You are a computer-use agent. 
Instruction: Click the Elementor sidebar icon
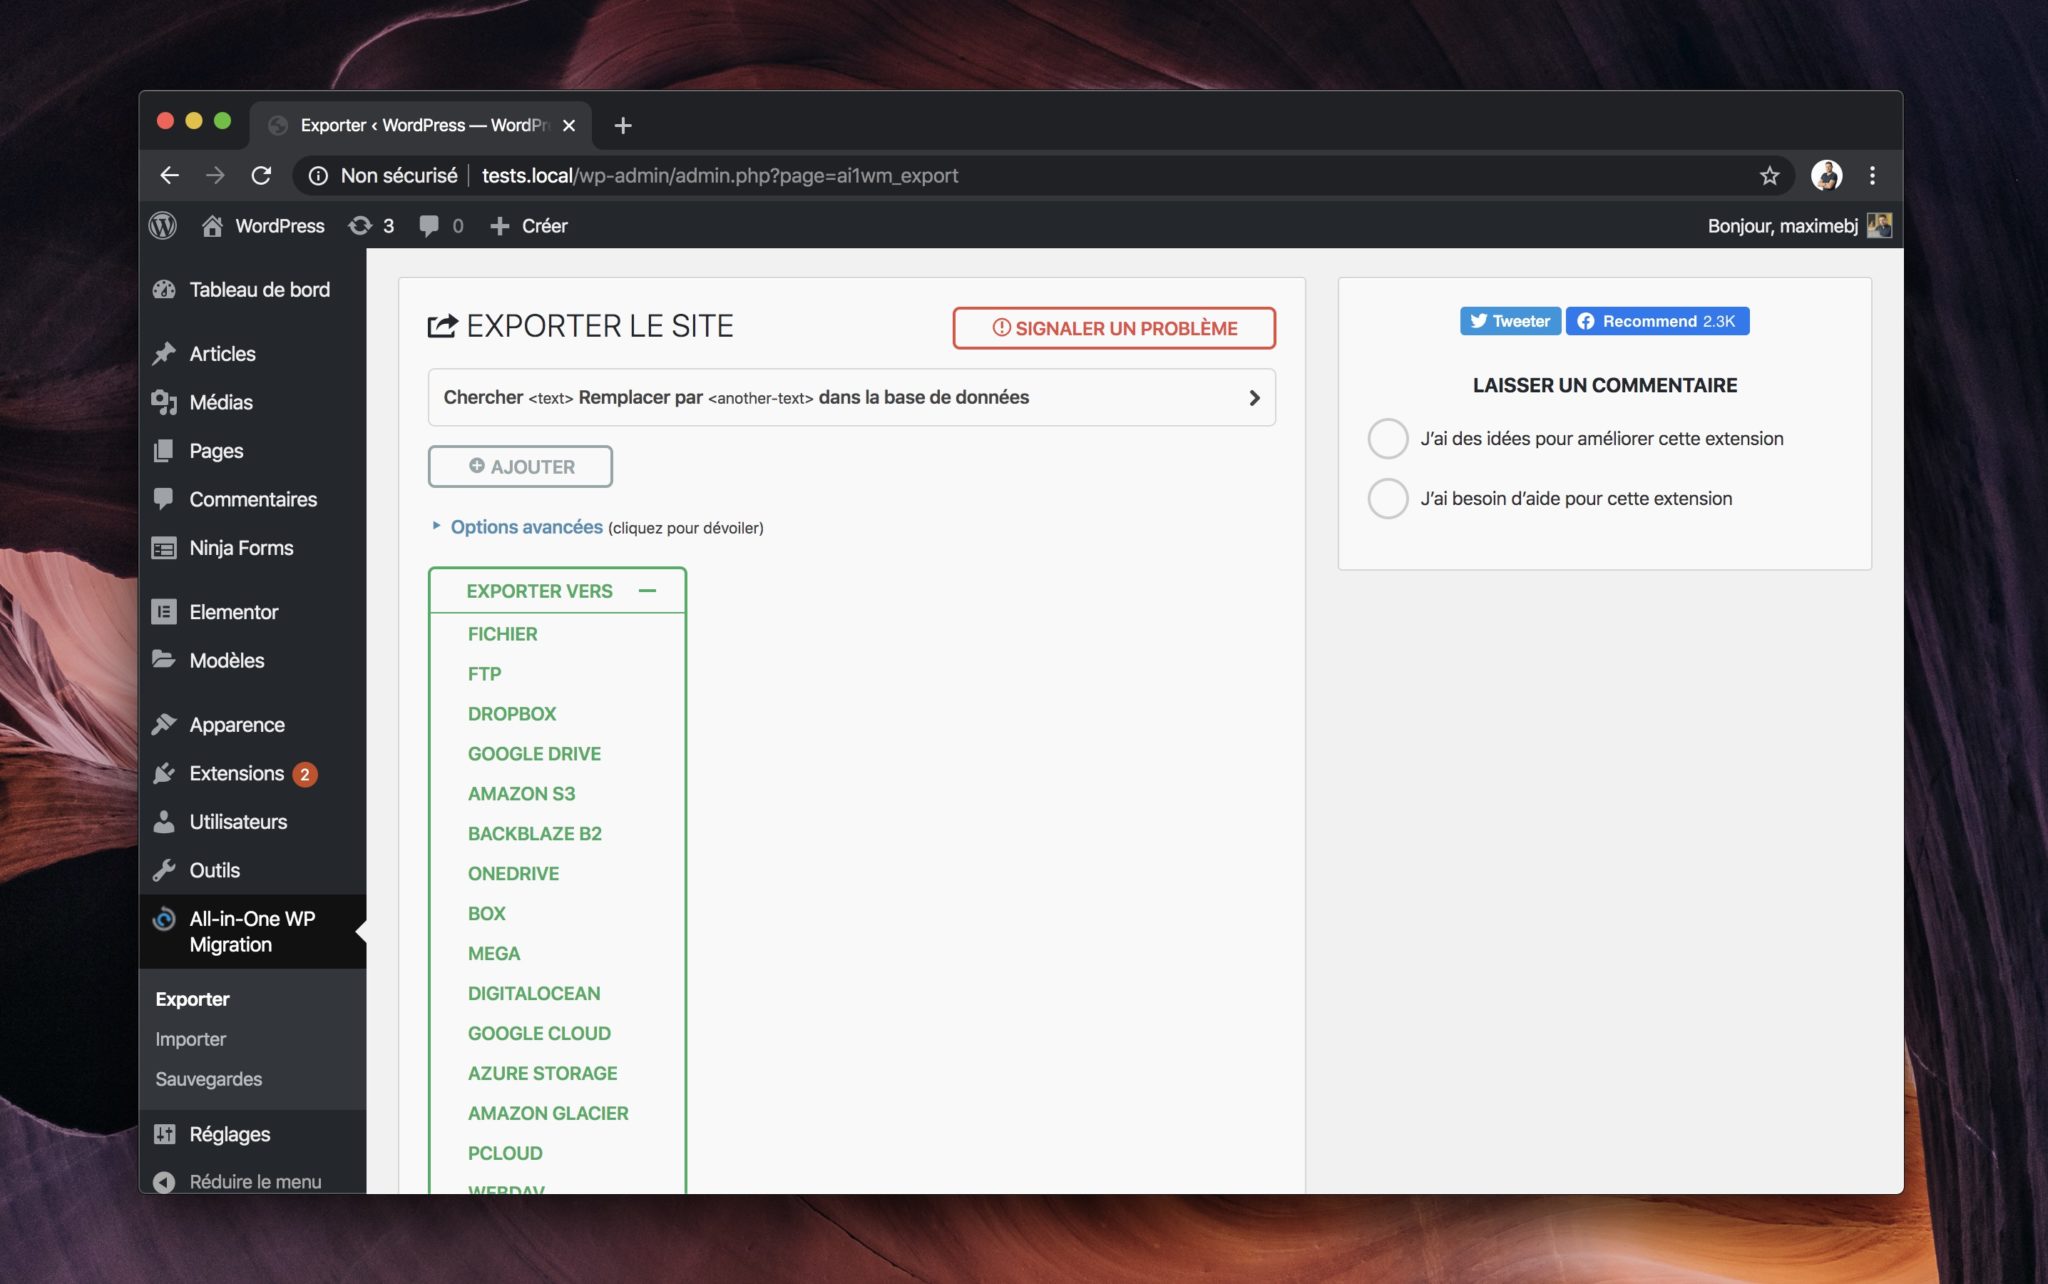click(164, 612)
